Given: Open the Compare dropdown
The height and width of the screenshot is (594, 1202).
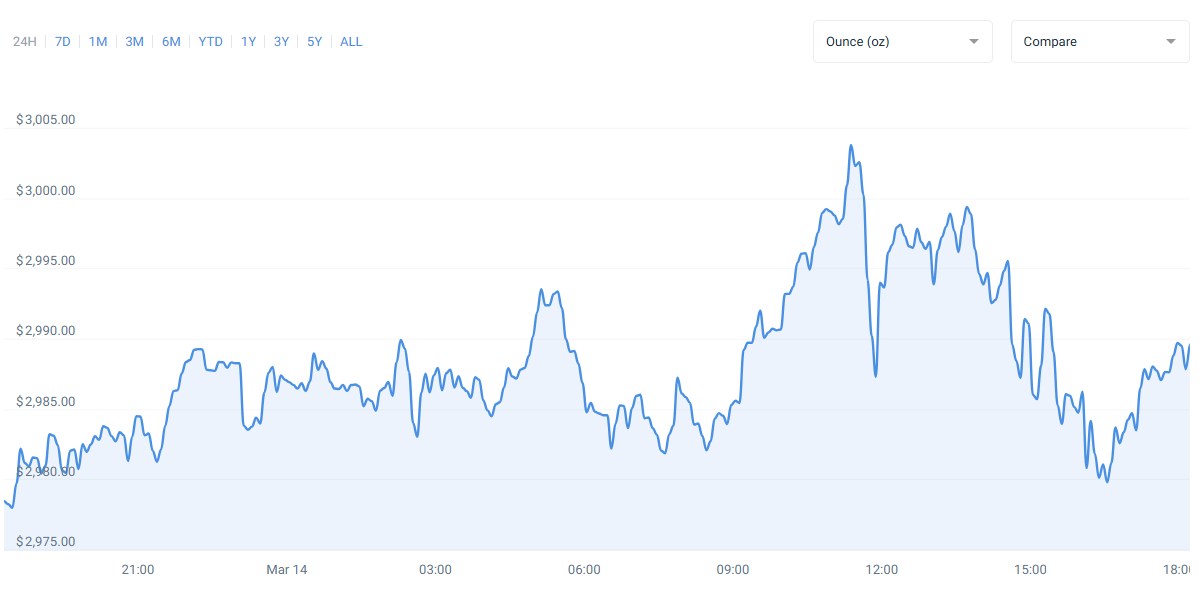Looking at the screenshot, I should coord(1099,41).
